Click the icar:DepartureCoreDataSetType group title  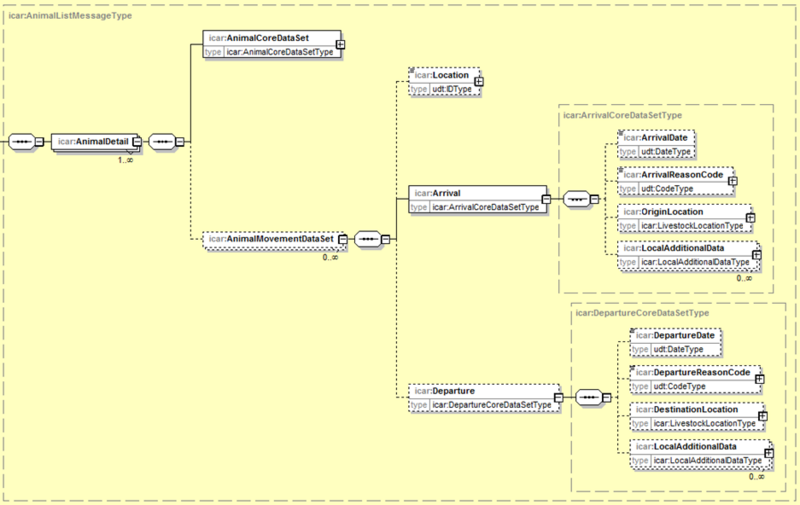click(642, 313)
